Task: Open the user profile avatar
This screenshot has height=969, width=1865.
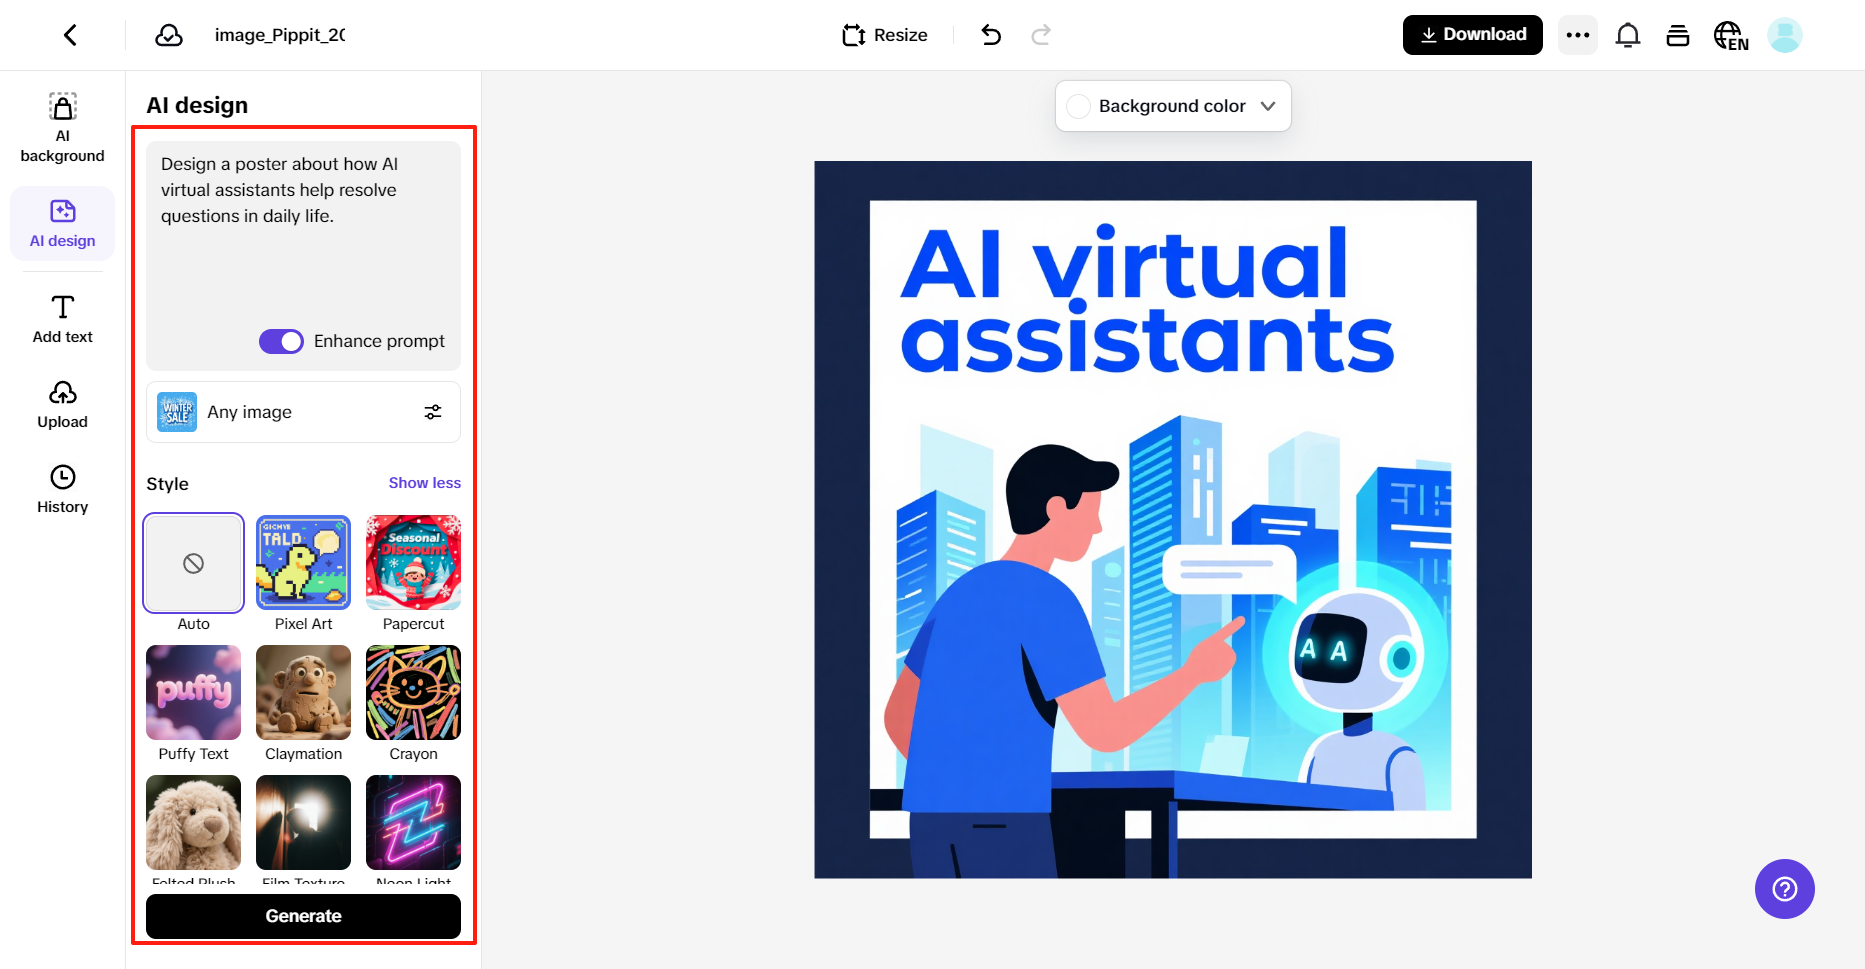Action: (x=1785, y=35)
